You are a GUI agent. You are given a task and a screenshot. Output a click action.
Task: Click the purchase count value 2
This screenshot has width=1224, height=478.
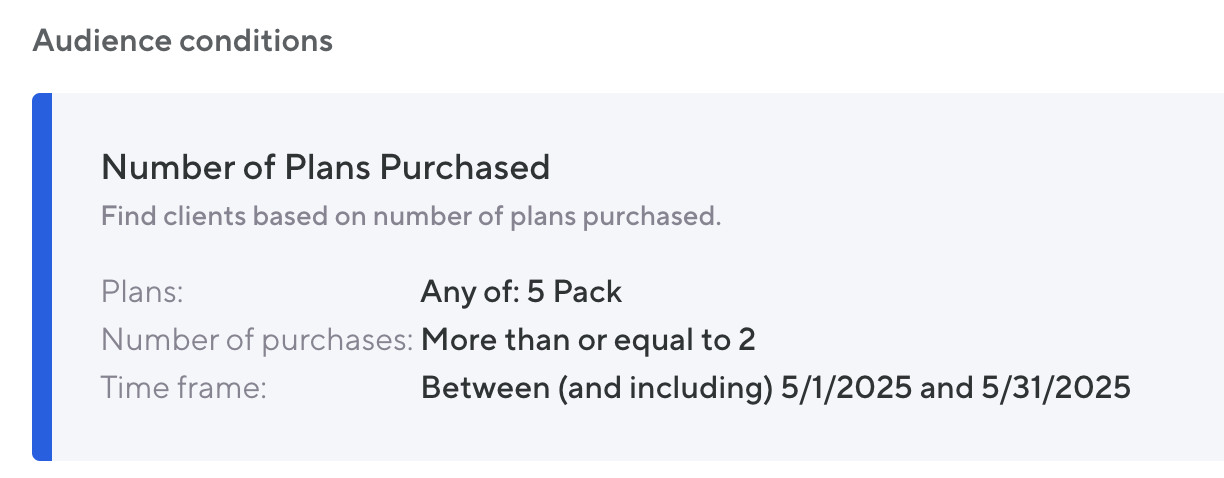click(746, 340)
